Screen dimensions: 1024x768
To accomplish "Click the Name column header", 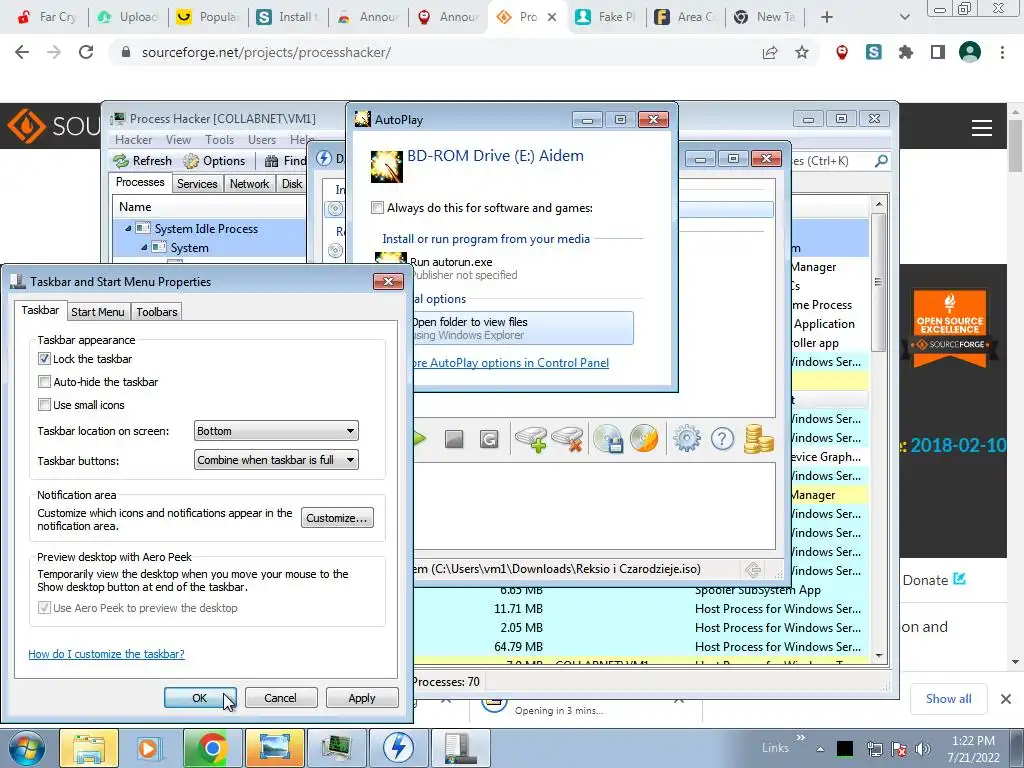I will 209,207.
